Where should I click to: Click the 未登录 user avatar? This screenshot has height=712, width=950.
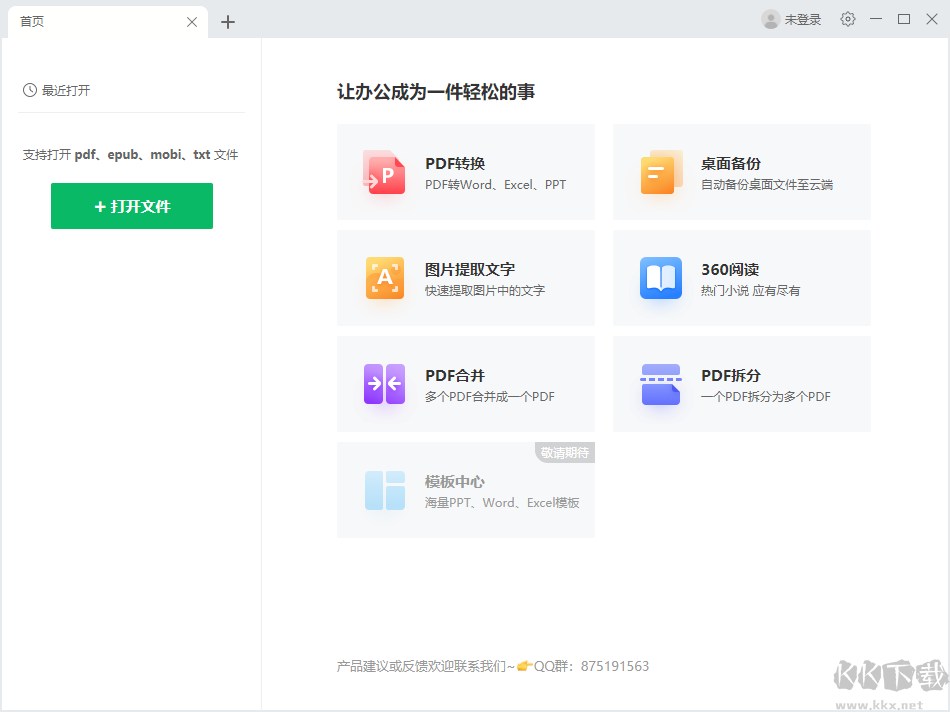[770, 18]
